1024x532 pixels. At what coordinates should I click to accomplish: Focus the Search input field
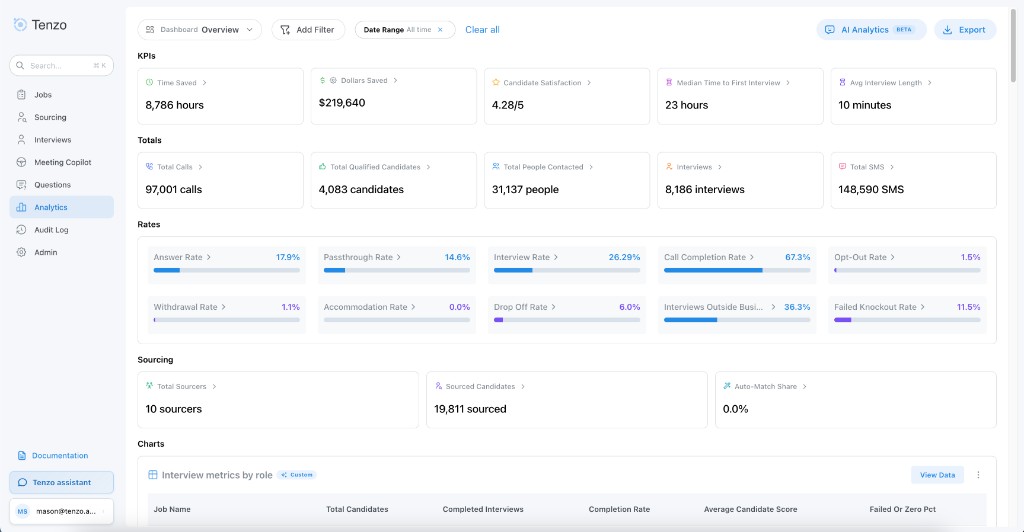61,65
